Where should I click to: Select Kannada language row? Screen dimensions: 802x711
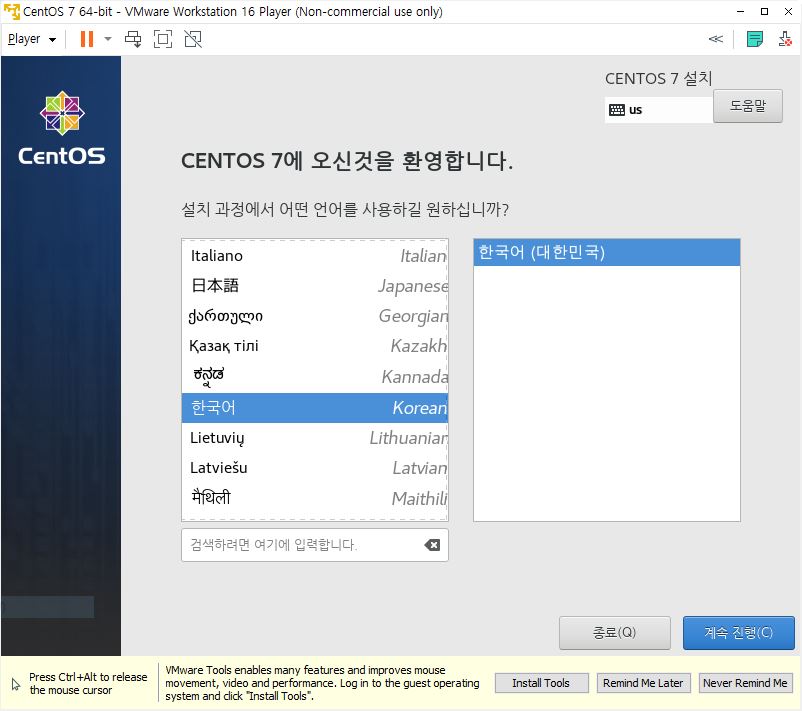point(315,377)
